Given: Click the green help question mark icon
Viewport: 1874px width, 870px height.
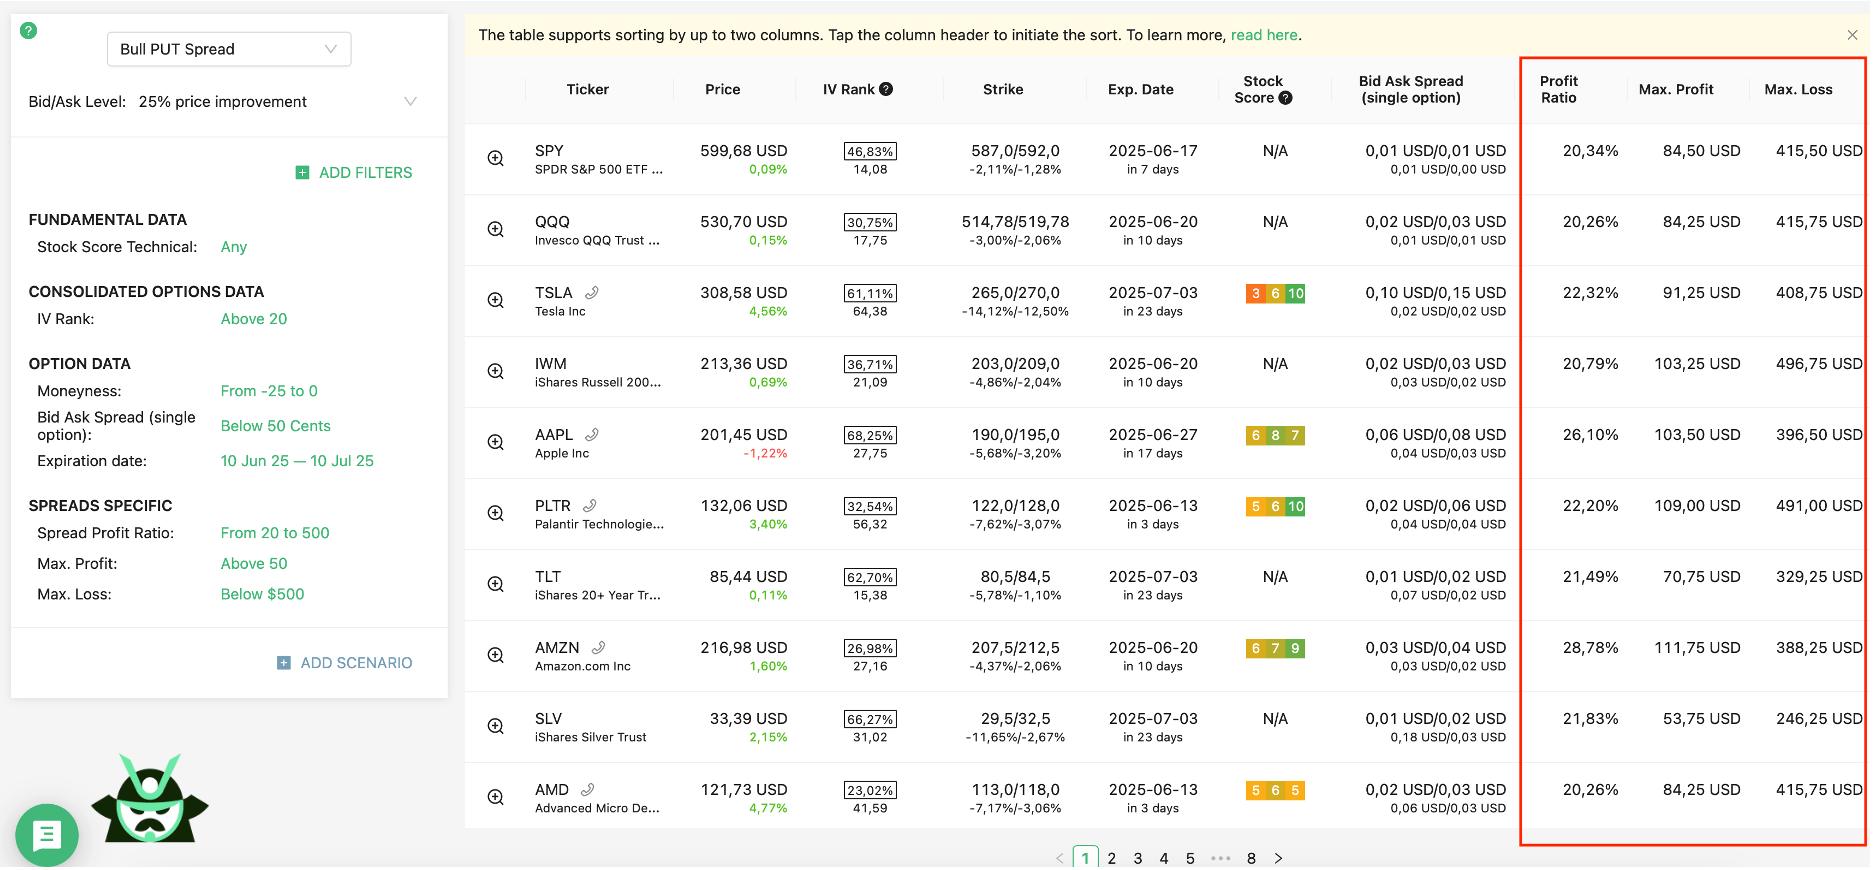Looking at the screenshot, I should pos(29,31).
